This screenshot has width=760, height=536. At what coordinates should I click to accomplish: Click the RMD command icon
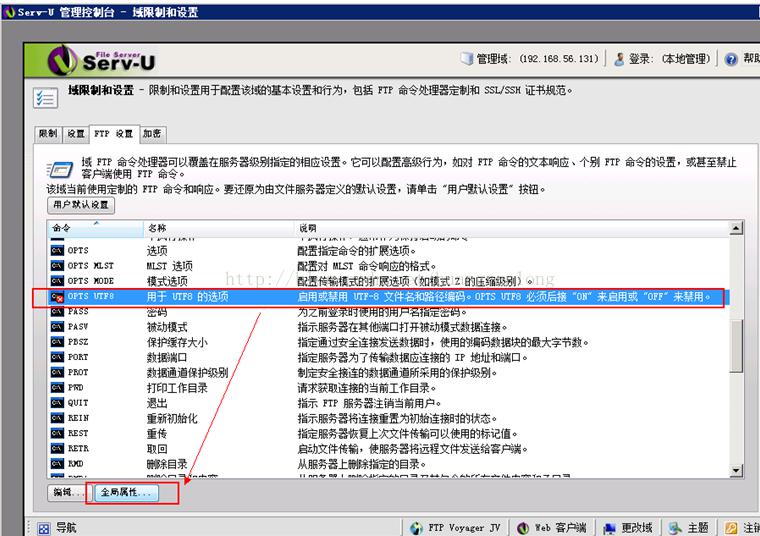pos(57,464)
